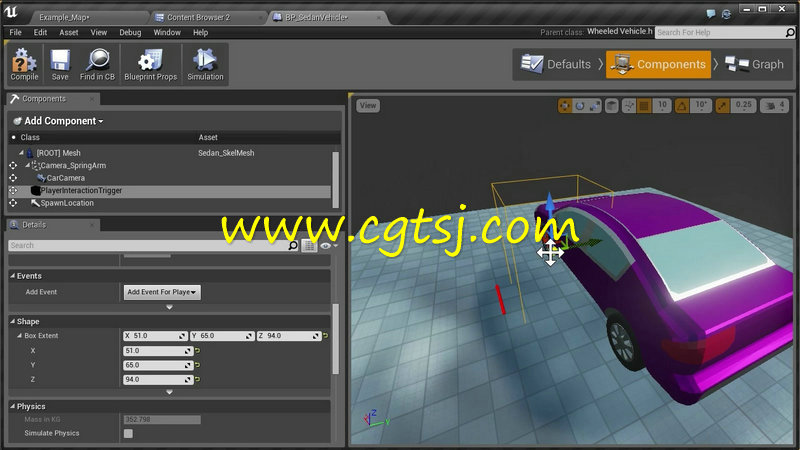Open the rotation snap value 10° dropdown
The height and width of the screenshot is (450, 800).
(701, 106)
